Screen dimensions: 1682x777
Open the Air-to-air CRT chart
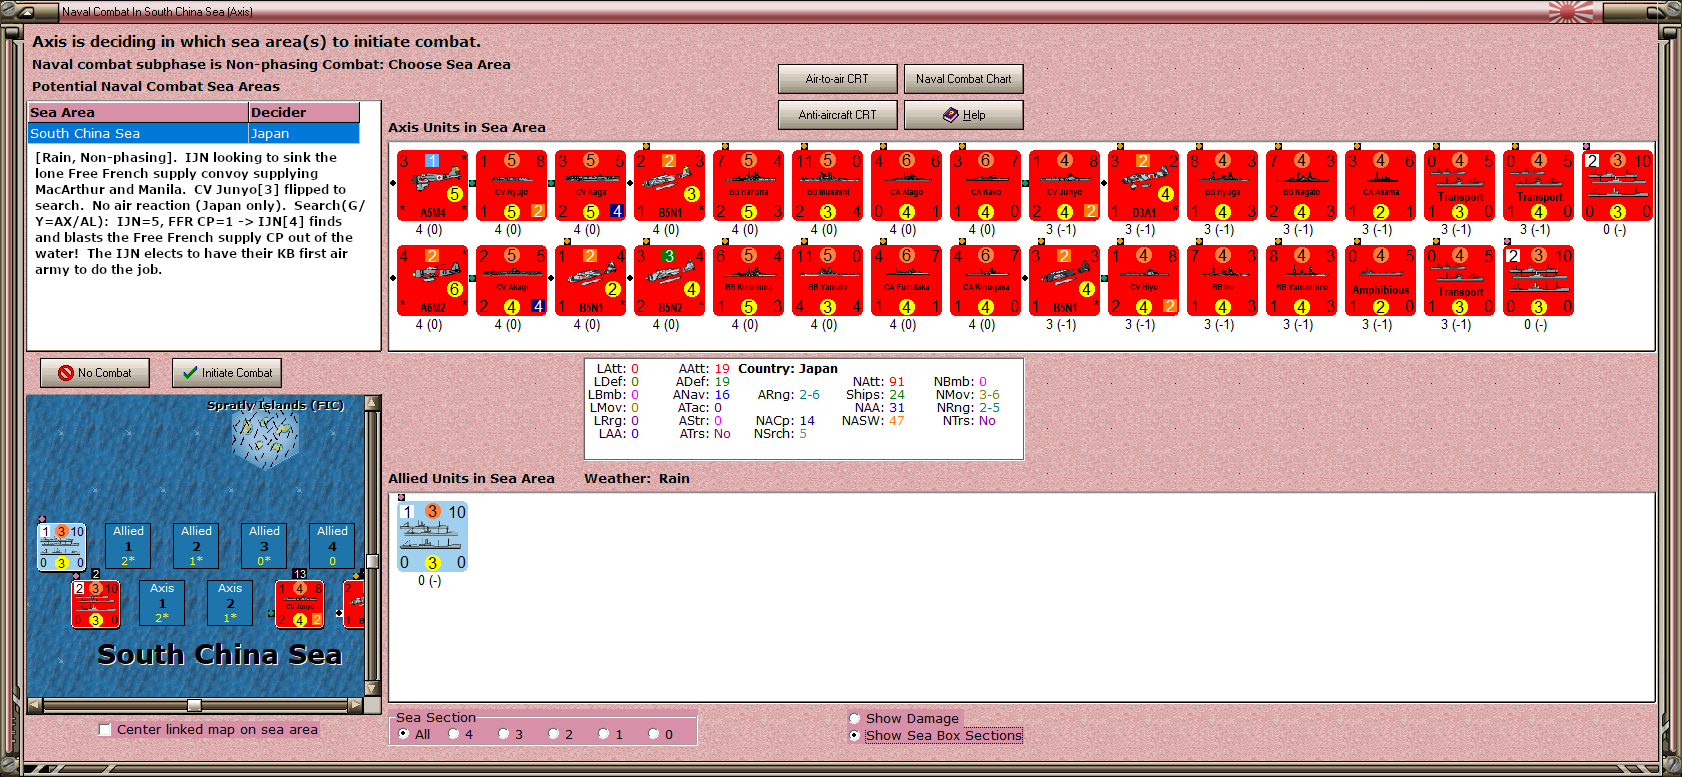[837, 79]
